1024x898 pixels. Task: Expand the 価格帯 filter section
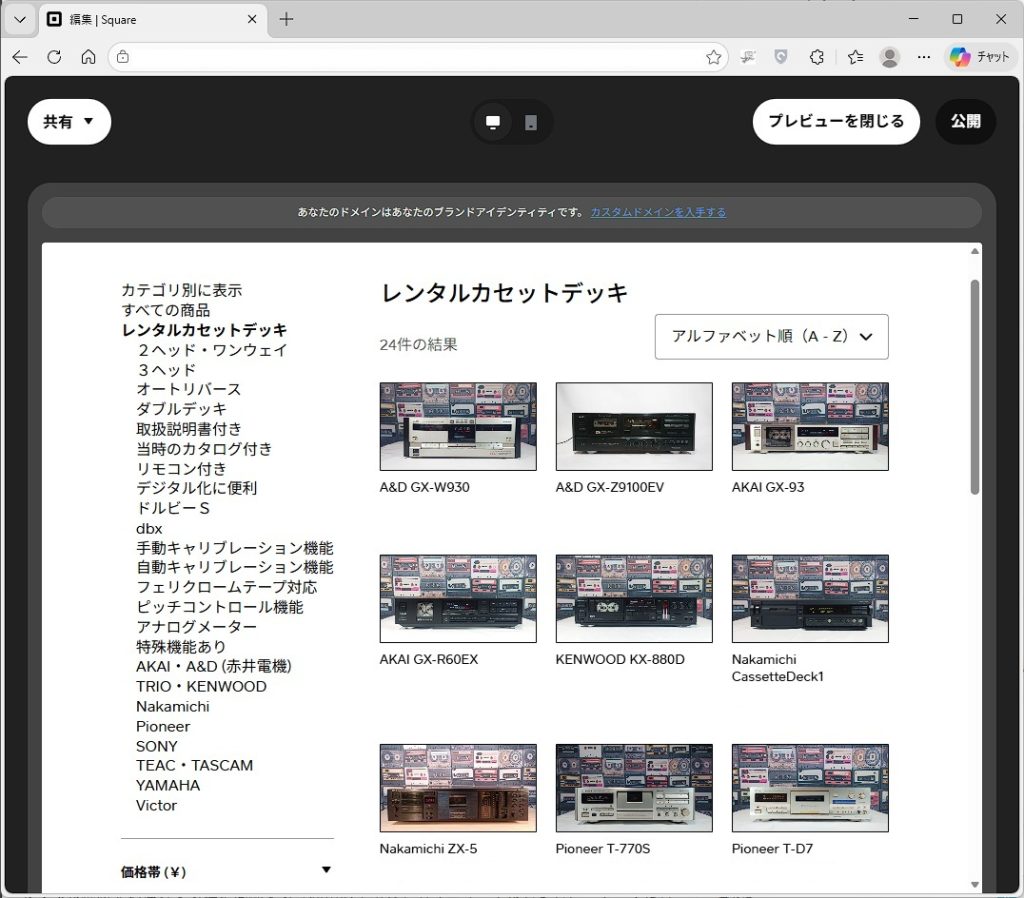[326, 871]
